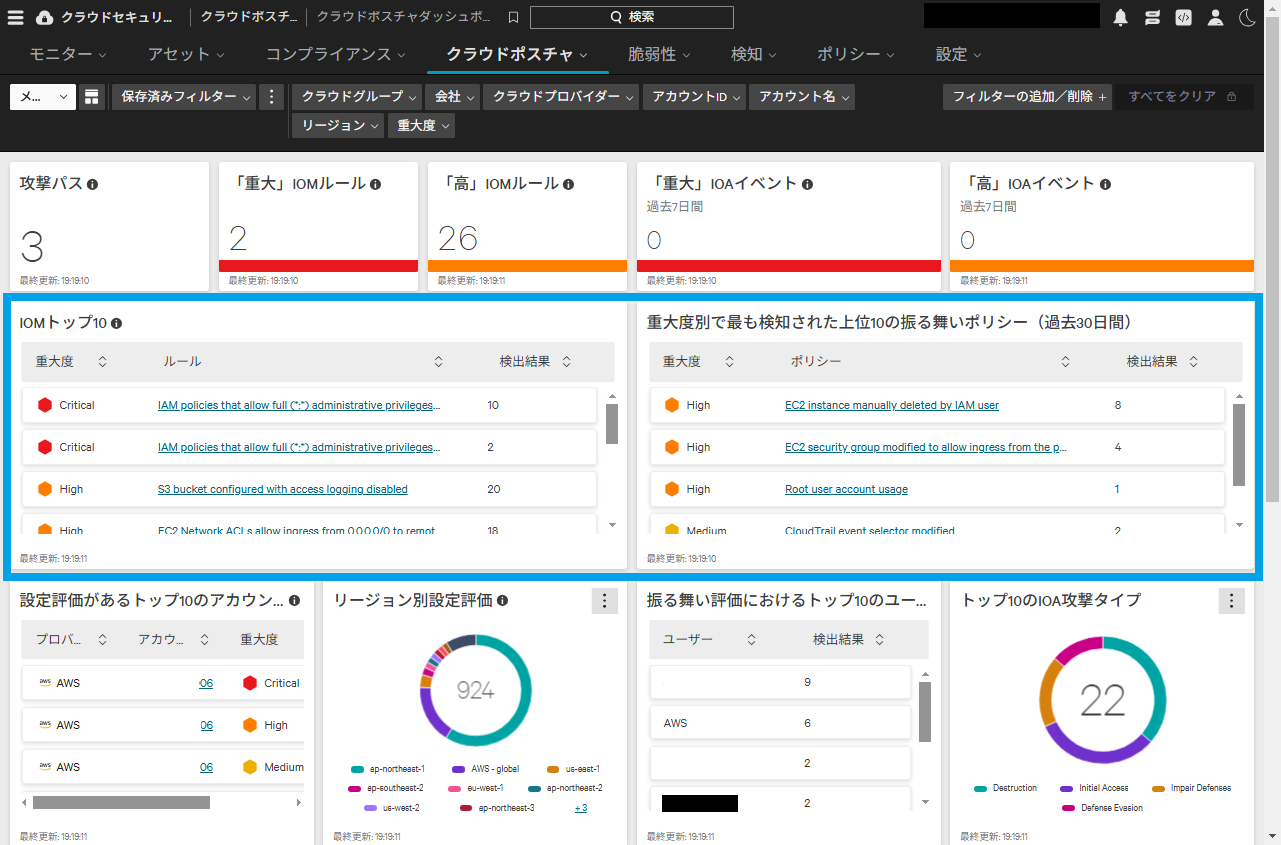Open リージョン filter dropdown
This screenshot has height=845, width=1281.
pyautogui.click(x=338, y=125)
